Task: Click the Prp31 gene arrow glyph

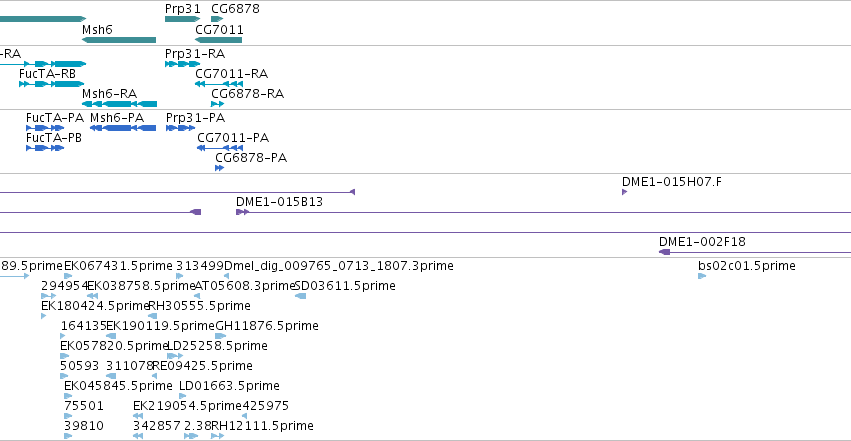Action: (182, 19)
